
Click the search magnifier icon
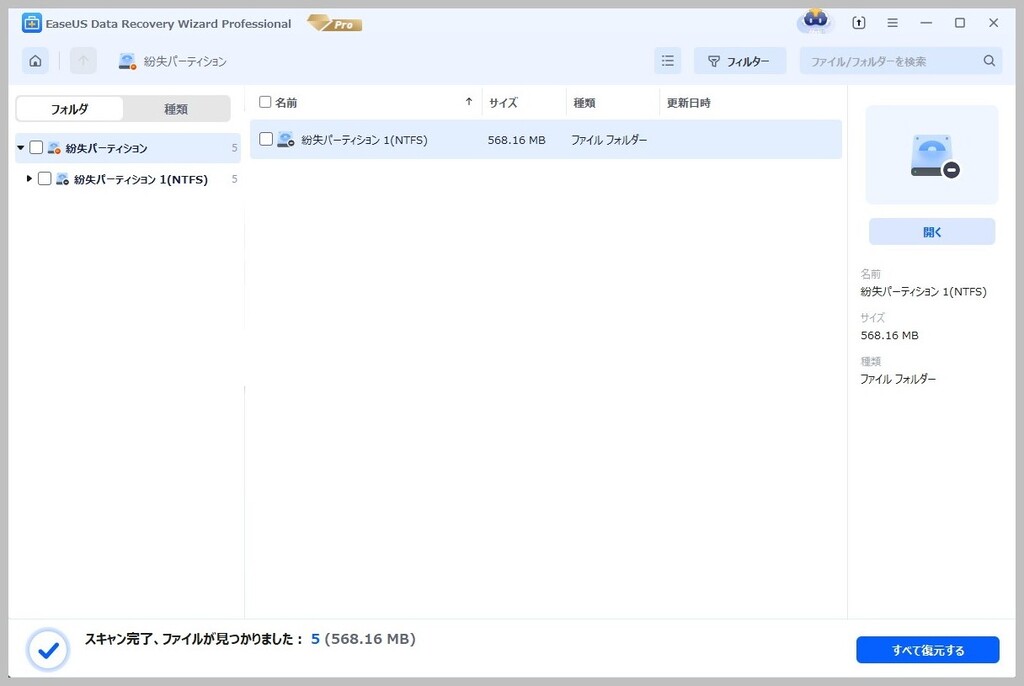click(x=989, y=61)
